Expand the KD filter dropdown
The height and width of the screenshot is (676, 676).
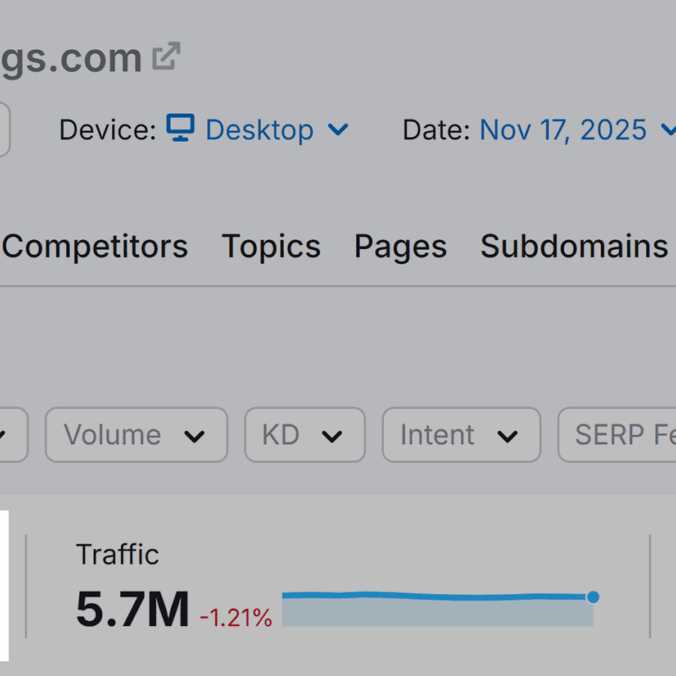[x=304, y=435]
